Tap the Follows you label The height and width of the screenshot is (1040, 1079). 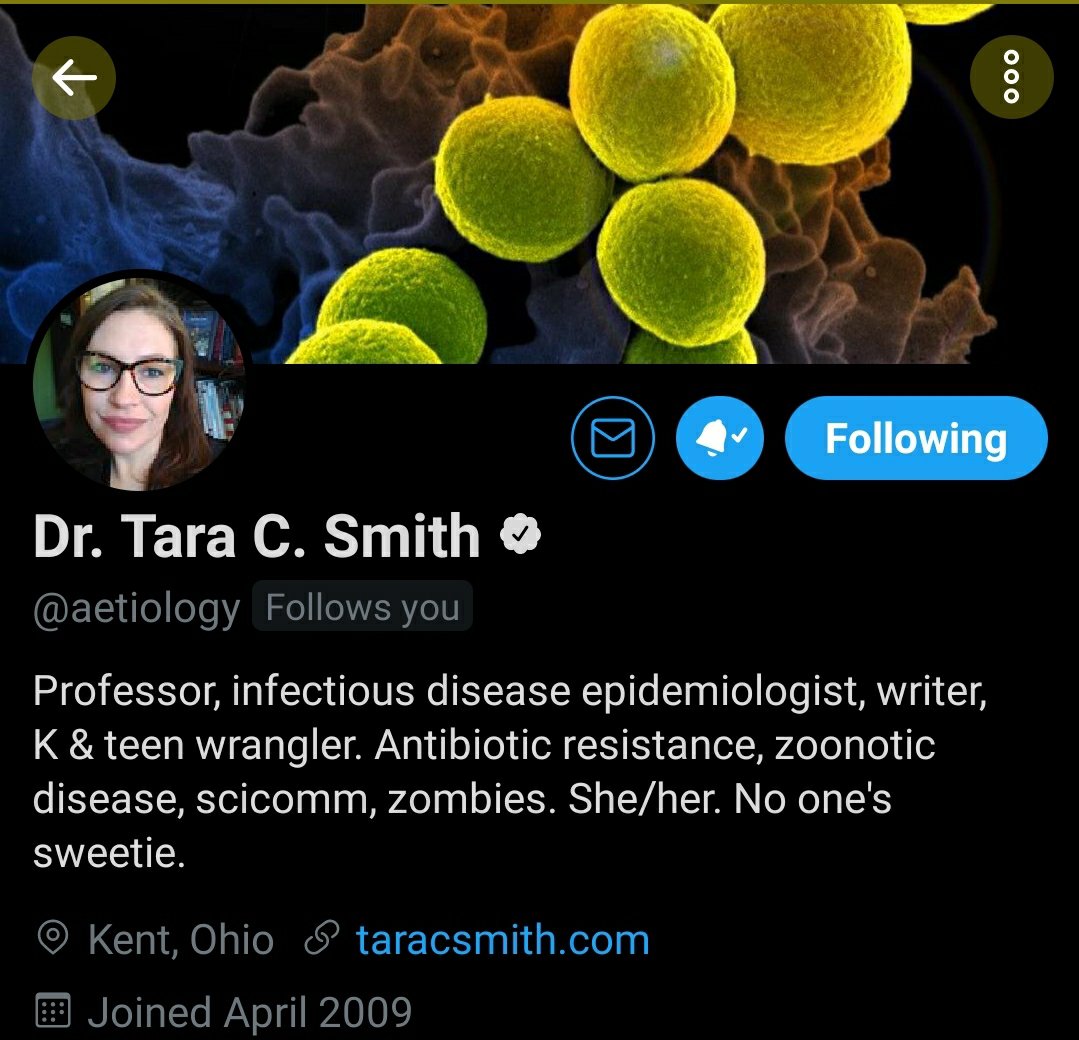click(363, 607)
